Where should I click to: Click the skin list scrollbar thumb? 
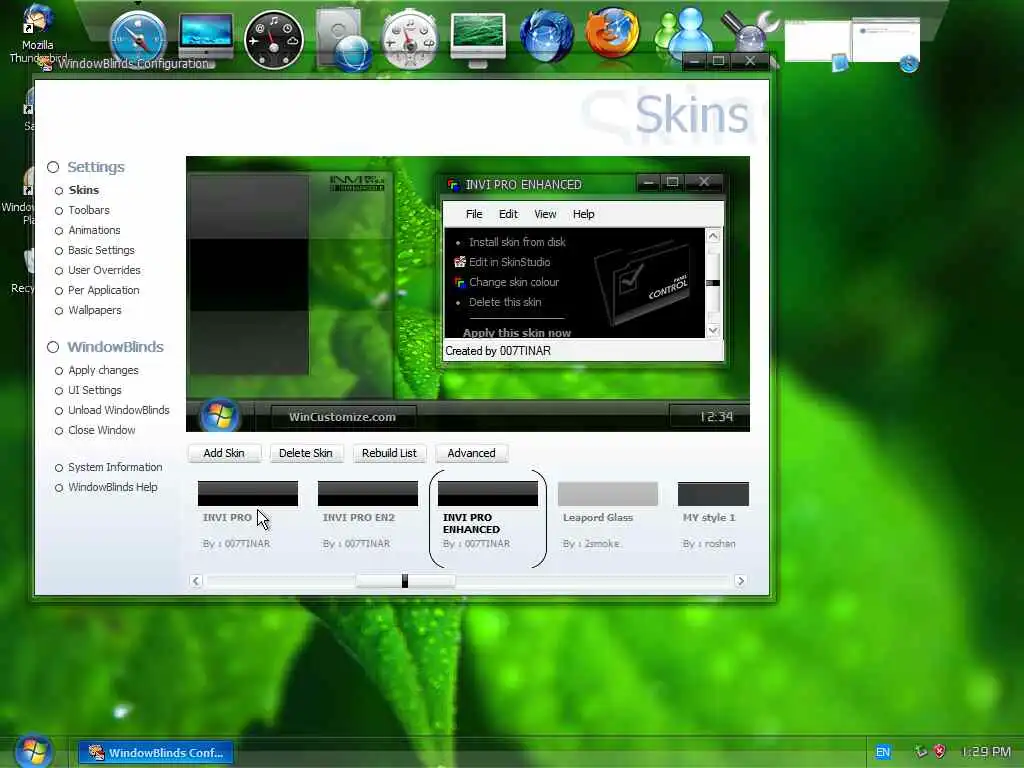[405, 581]
